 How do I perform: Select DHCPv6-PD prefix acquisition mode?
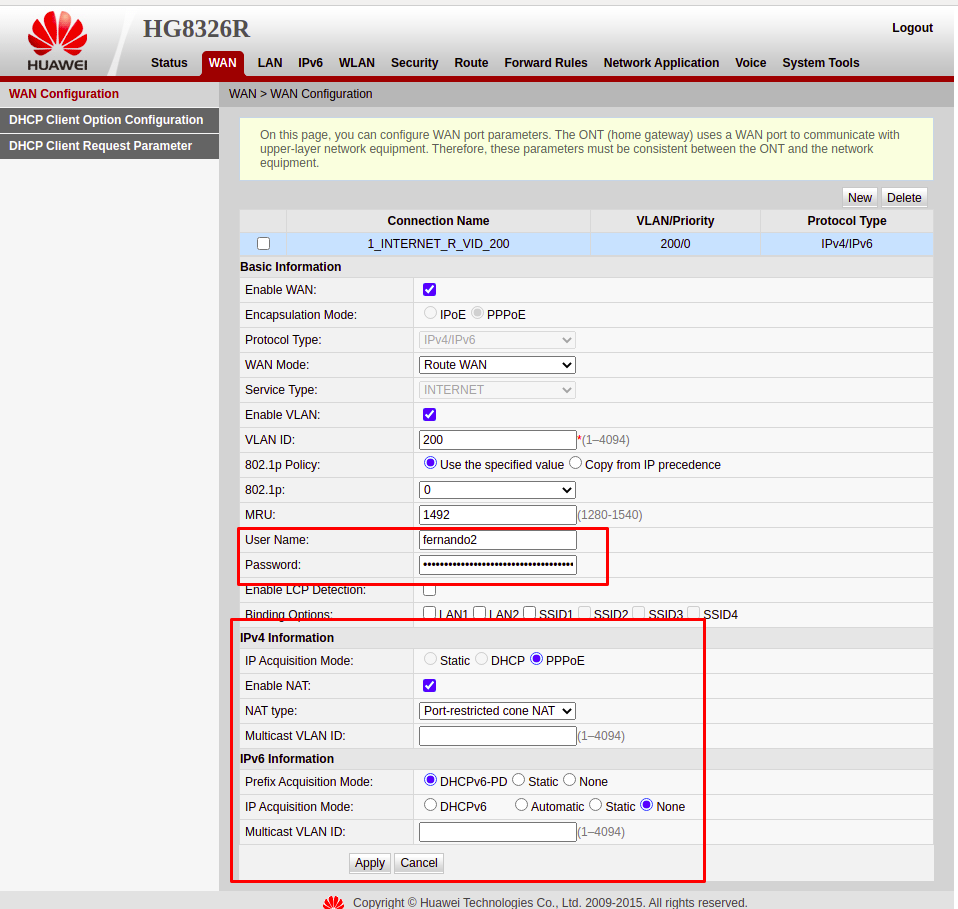pyautogui.click(x=431, y=780)
